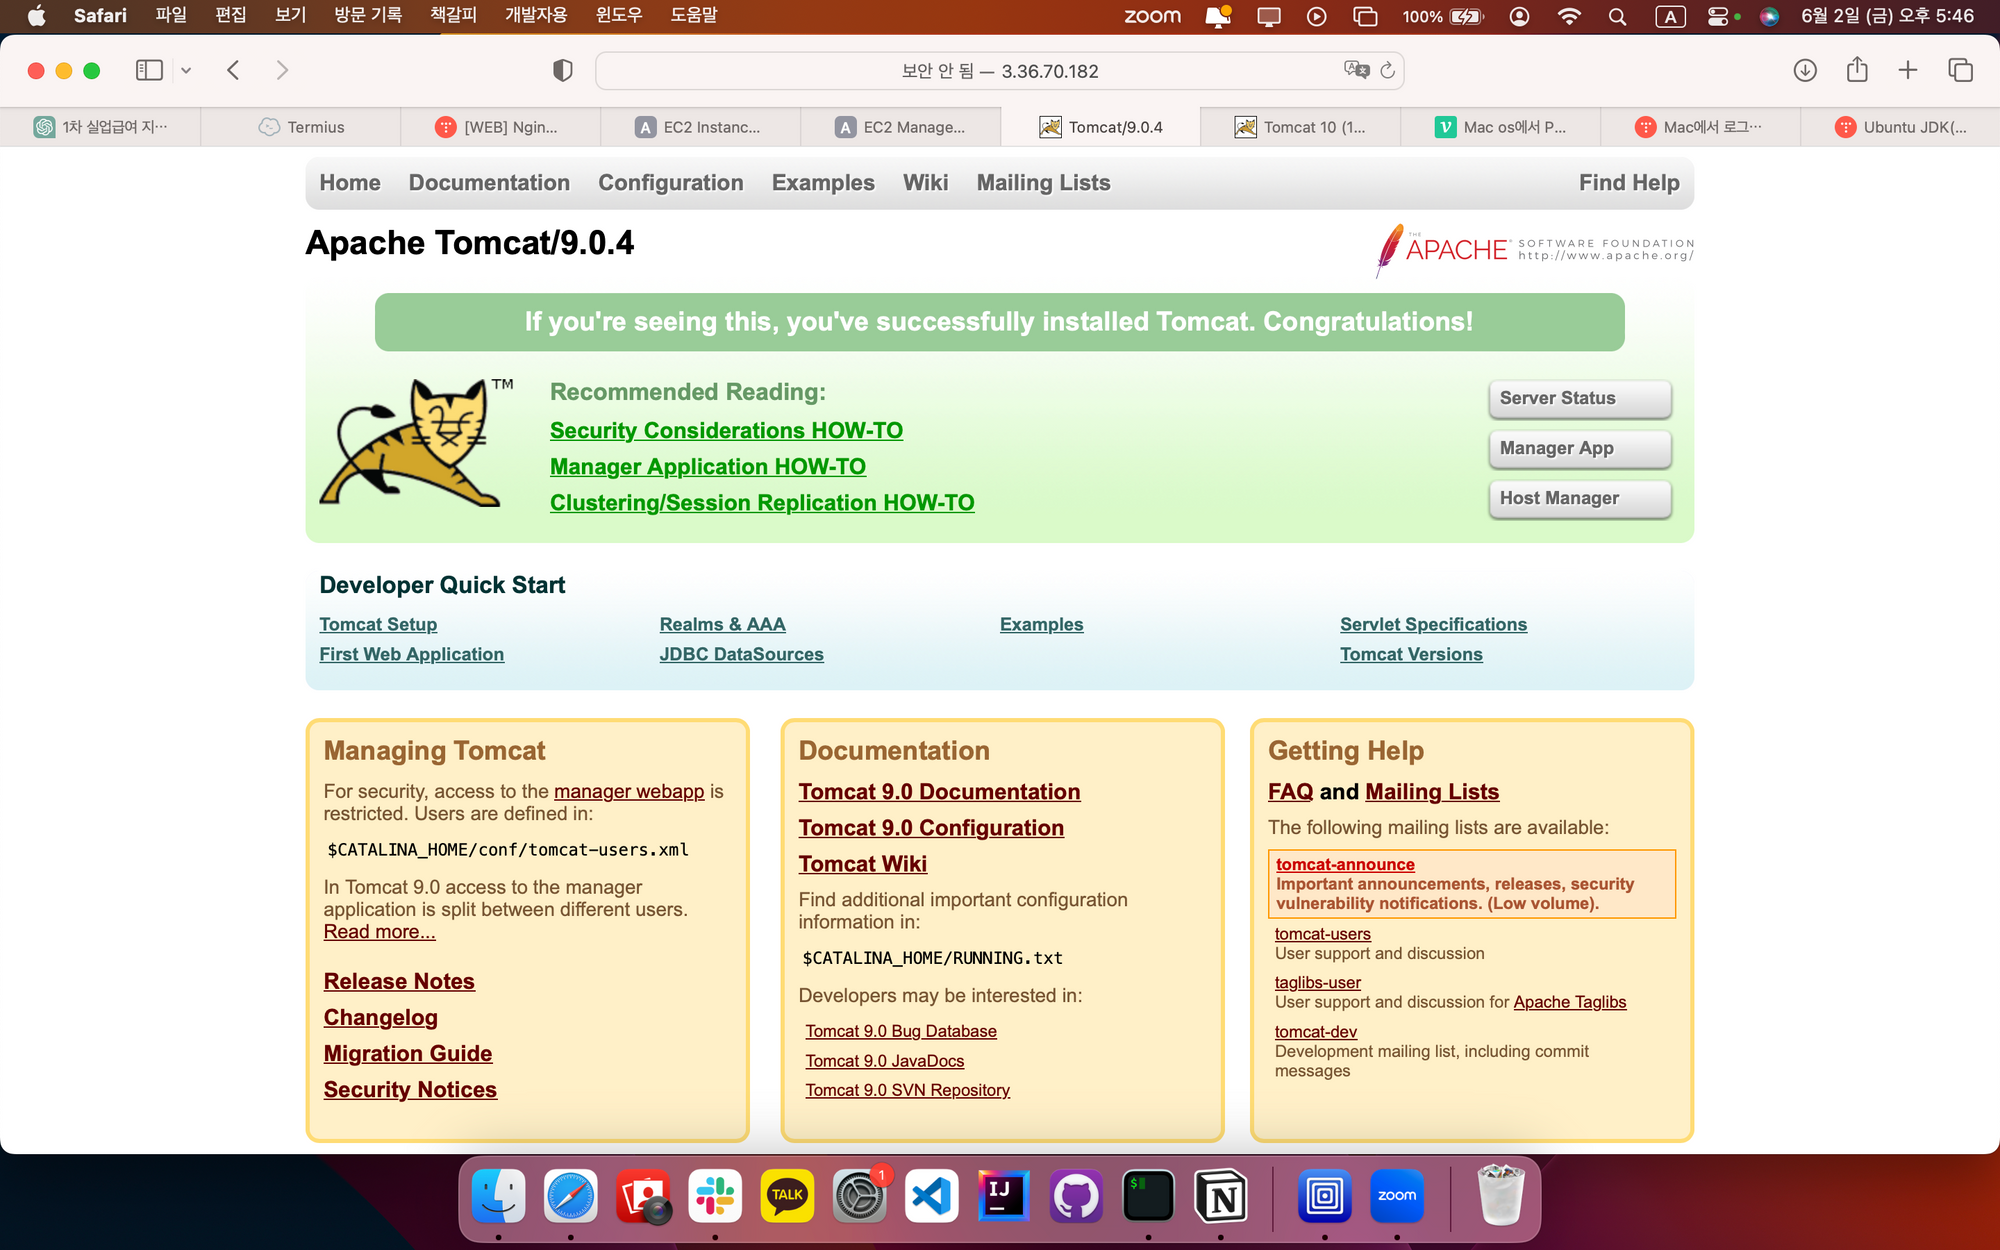Open the 보기 menu in menu bar
The width and height of the screenshot is (2000, 1250).
point(291,16)
